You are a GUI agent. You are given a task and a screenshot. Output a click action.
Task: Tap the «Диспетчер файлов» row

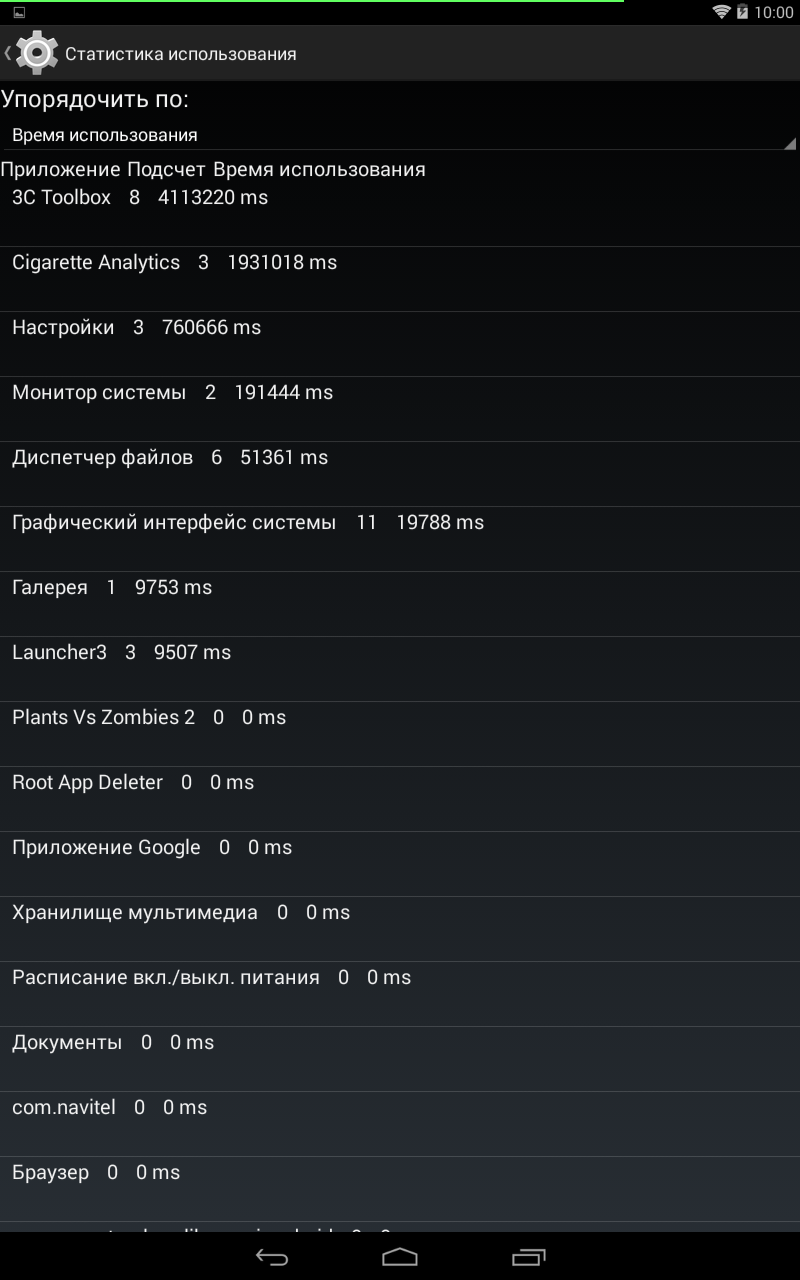coord(400,473)
